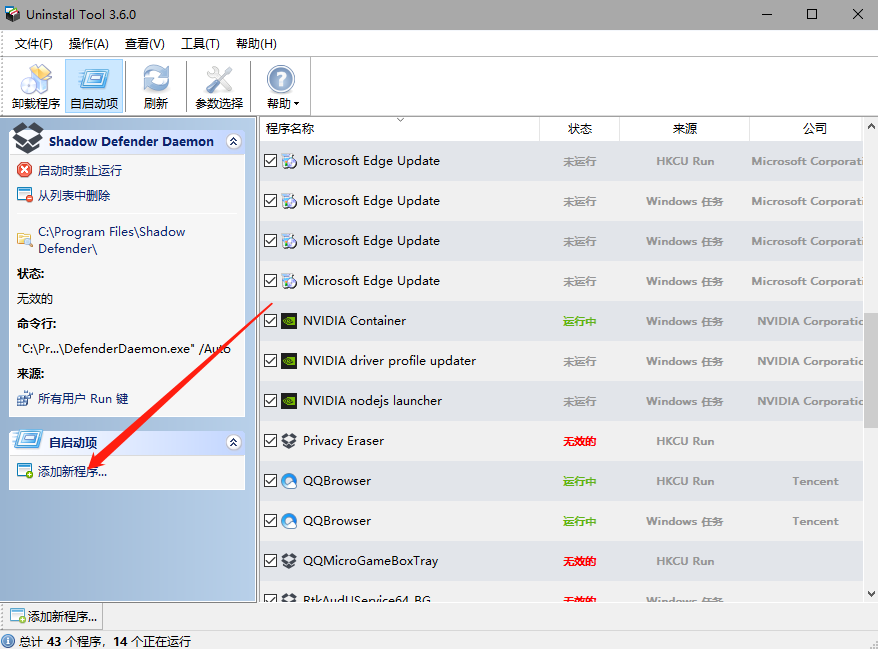The width and height of the screenshot is (878, 649).
Task: Click the QQMicroGameBoxTray row icon
Action: (x=289, y=561)
